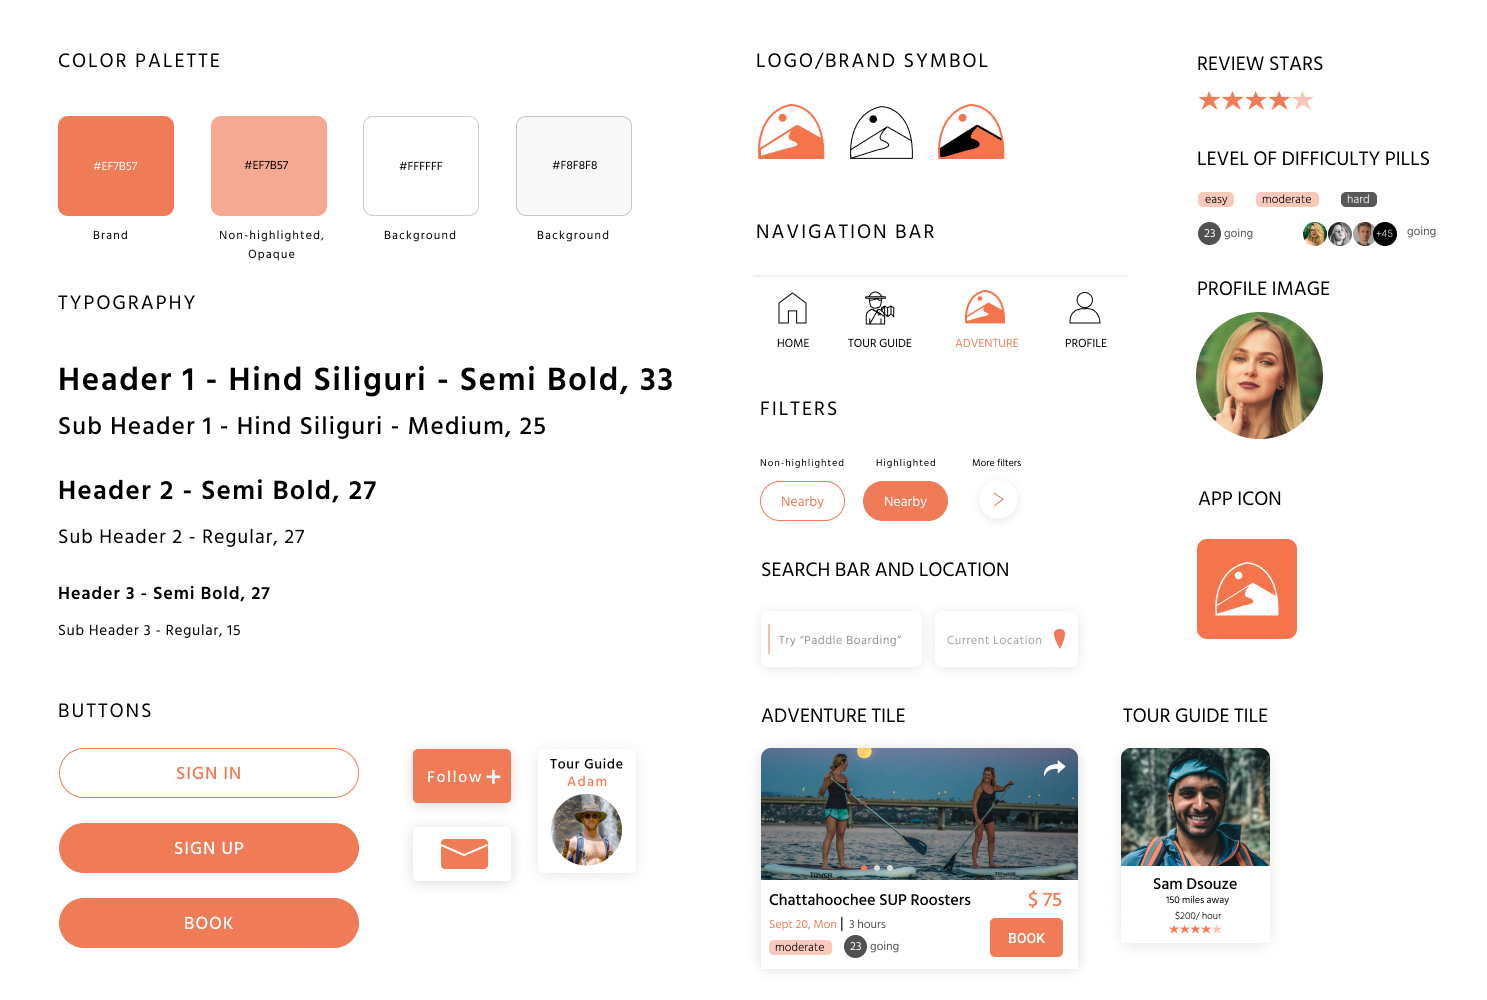This screenshot has height=1000, width=1487.
Task: Click the share arrow on adventure tile
Action: 1054,768
